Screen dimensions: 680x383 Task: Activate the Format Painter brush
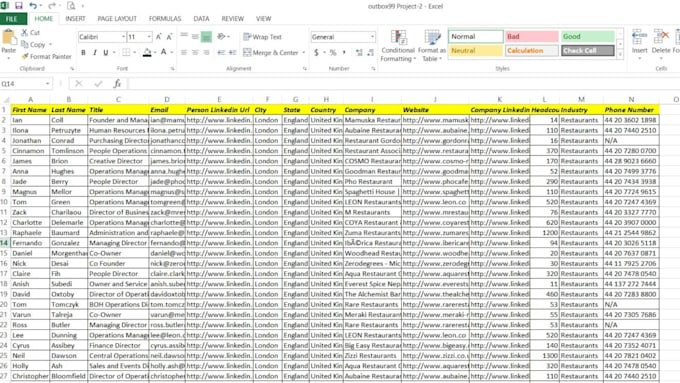click(x=25, y=56)
